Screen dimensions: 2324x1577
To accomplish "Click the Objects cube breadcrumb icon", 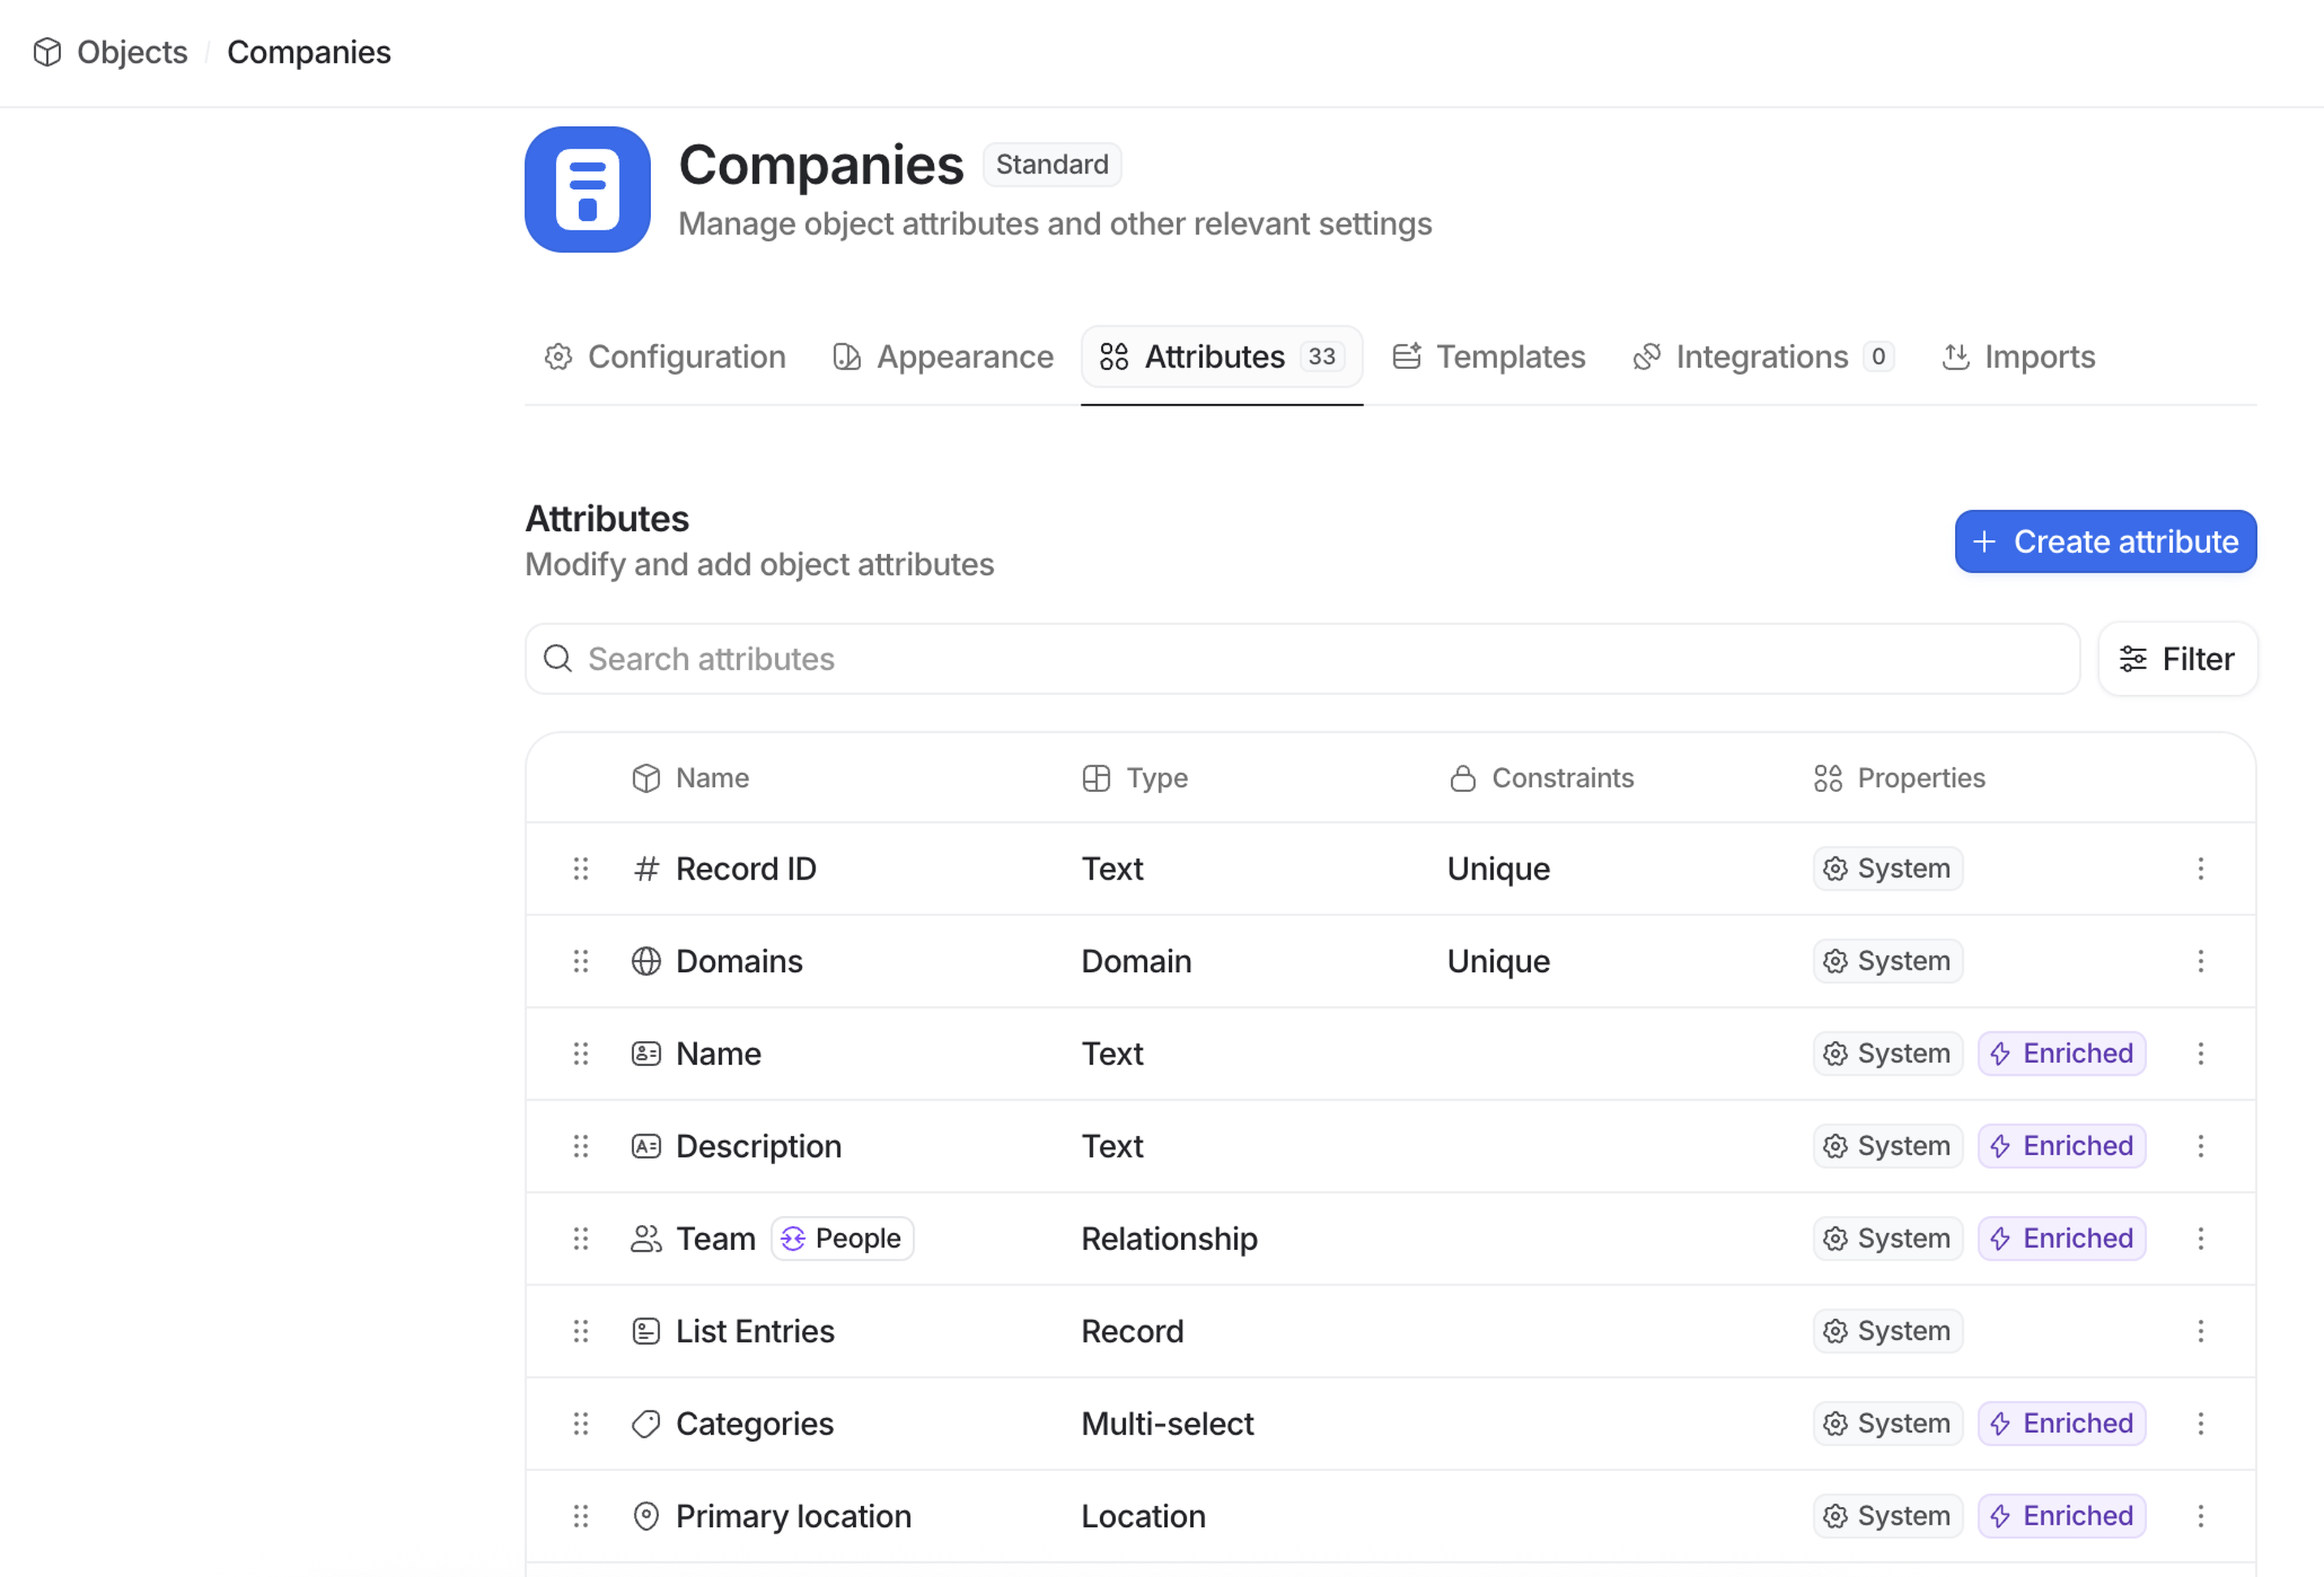I will (x=47, y=52).
